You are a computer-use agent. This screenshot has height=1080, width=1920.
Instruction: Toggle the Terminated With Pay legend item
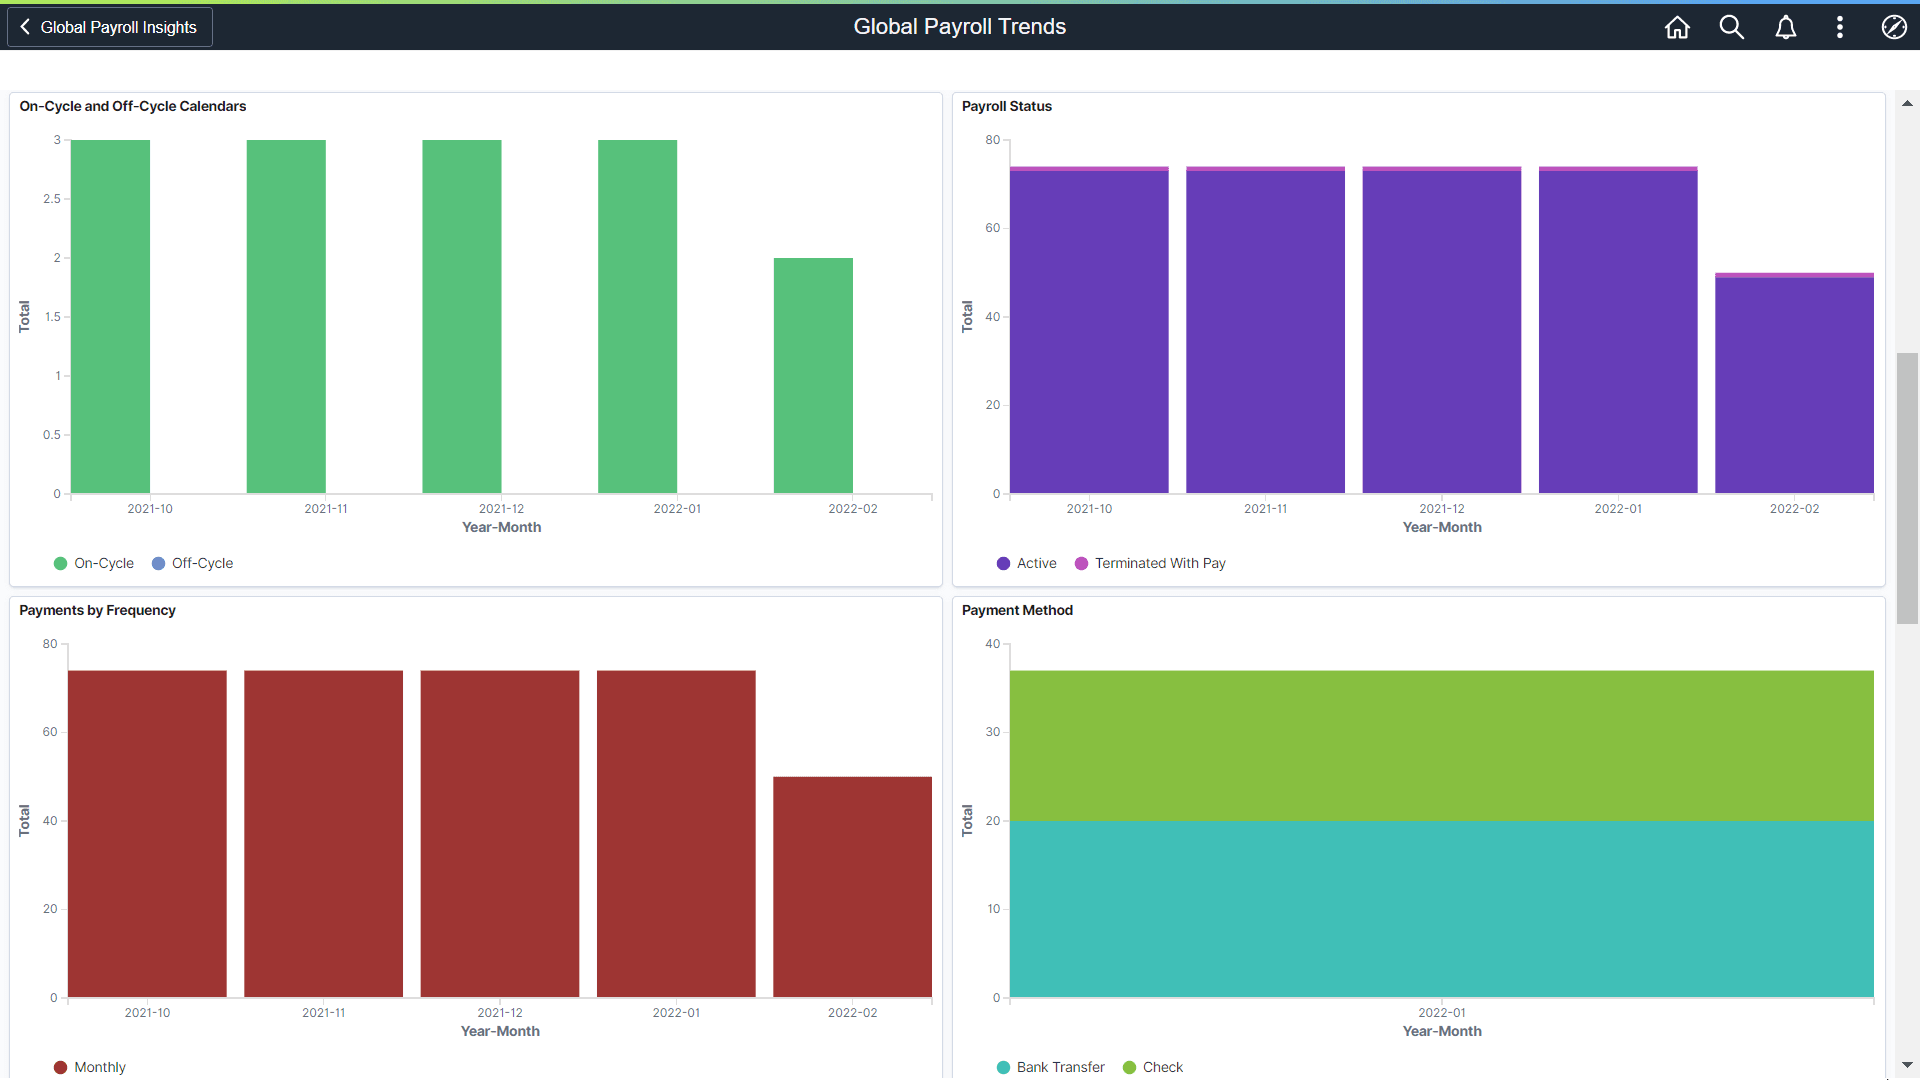[x=1149, y=563]
